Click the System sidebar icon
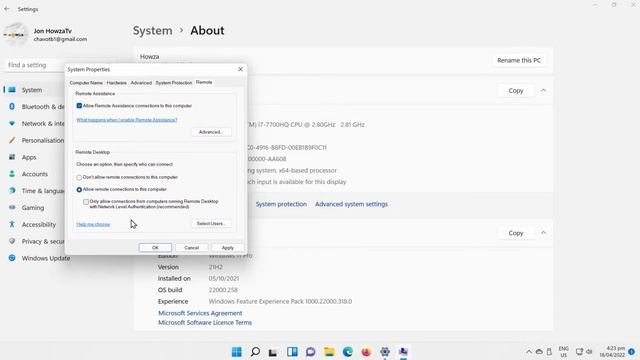Screen dimensions: 640x360 [12, 90]
